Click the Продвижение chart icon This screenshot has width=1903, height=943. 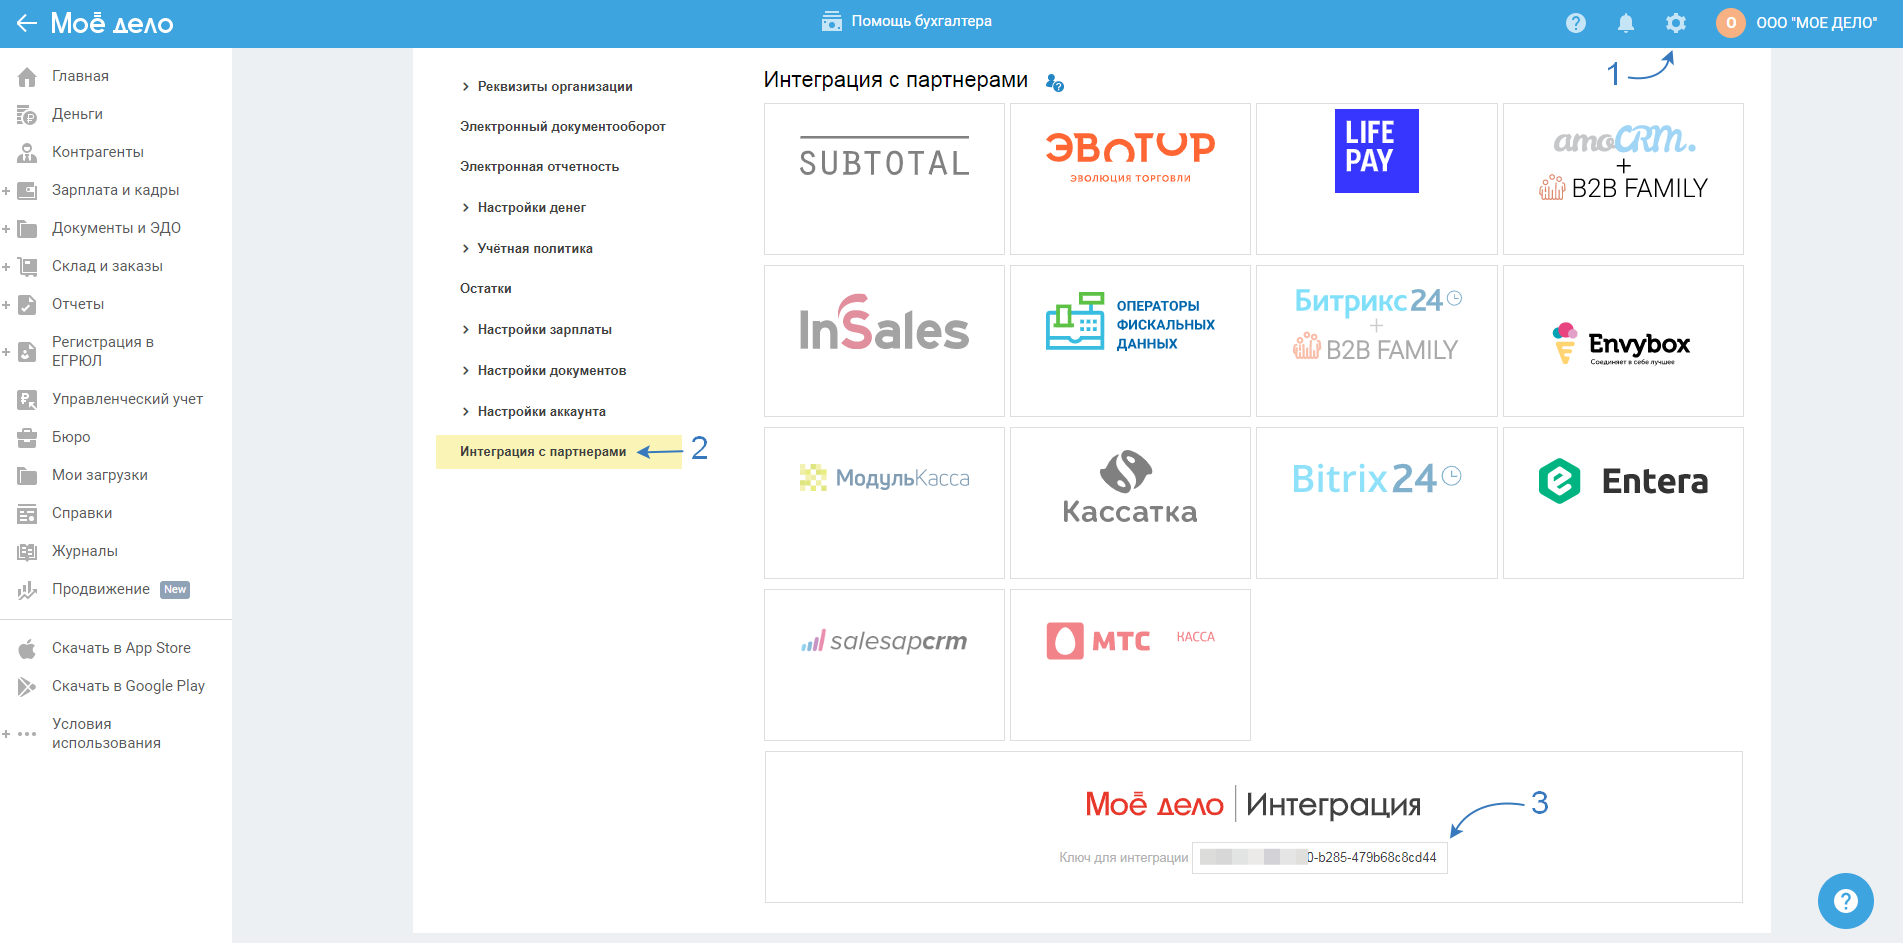(27, 590)
